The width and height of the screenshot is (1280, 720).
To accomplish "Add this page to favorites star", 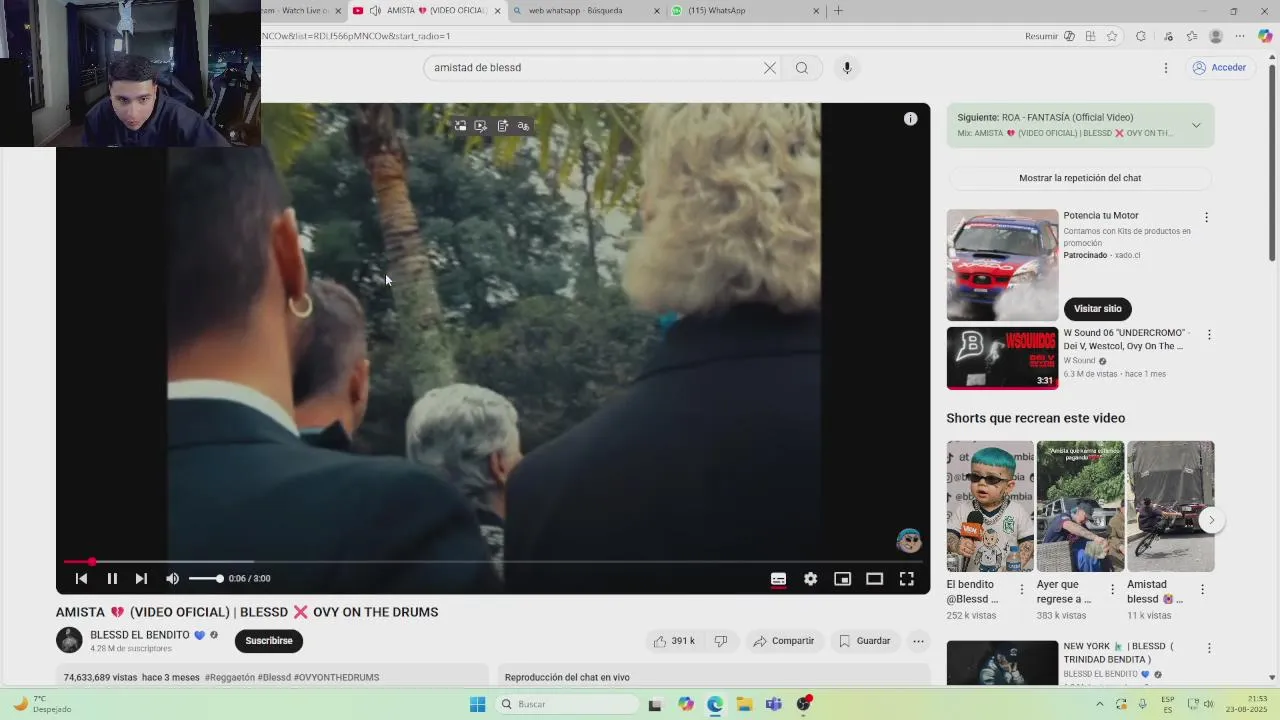I will (x=1112, y=36).
